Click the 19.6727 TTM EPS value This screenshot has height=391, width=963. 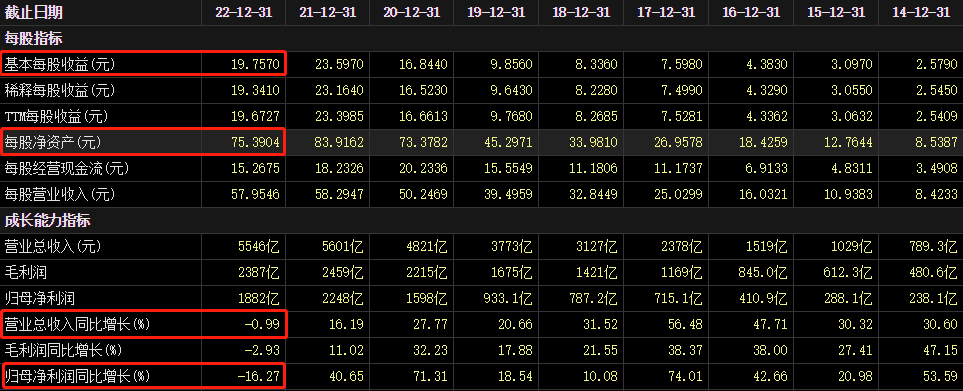pos(255,117)
